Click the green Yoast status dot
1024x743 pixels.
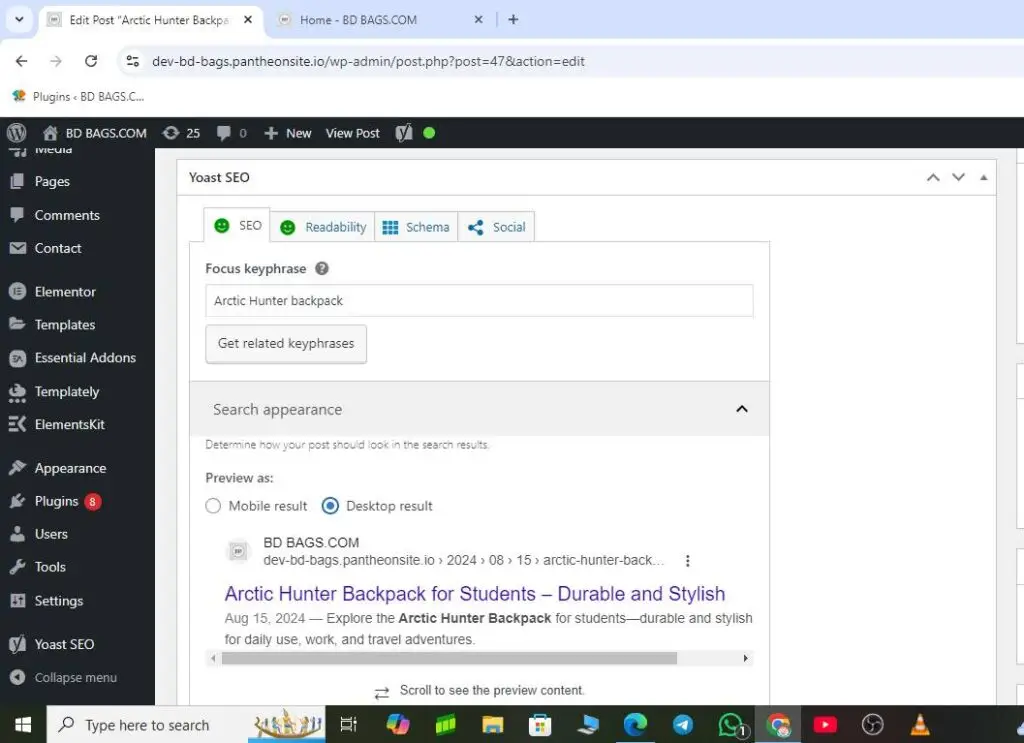tap(429, 133)
